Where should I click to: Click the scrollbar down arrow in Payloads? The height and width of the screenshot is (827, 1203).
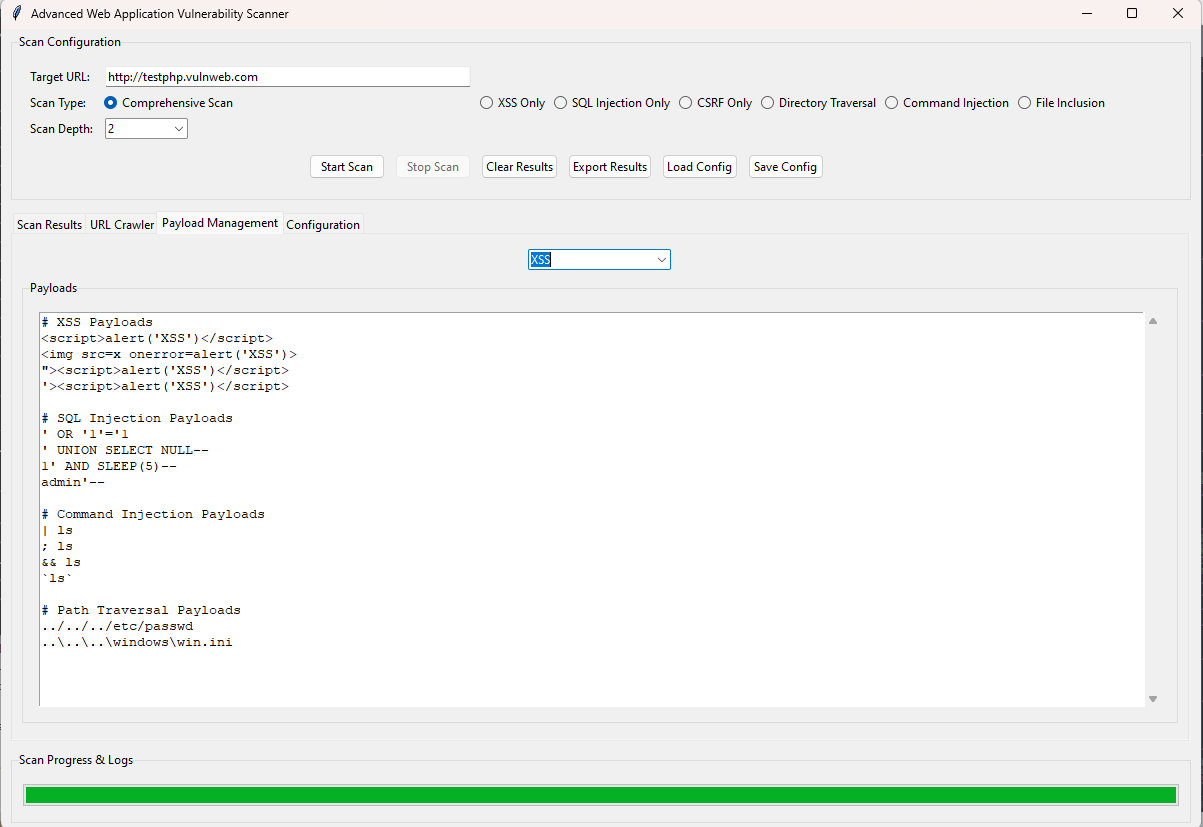click(x=1153, y=699)
